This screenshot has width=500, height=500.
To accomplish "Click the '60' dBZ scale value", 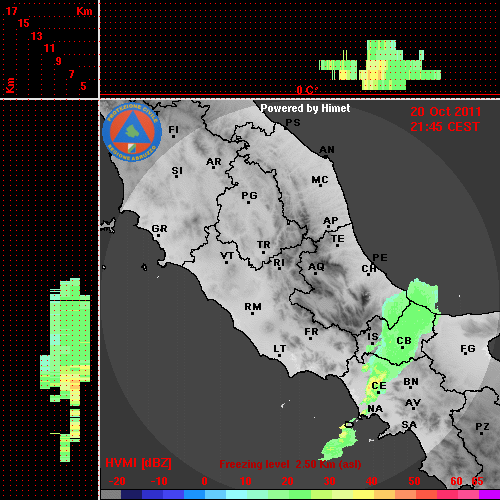I will 456,481.
